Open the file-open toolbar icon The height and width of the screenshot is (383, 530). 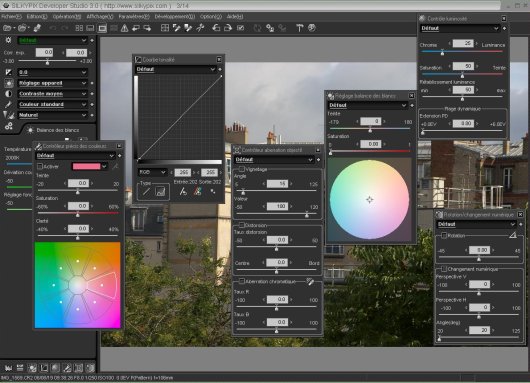(x=7, y=28)
